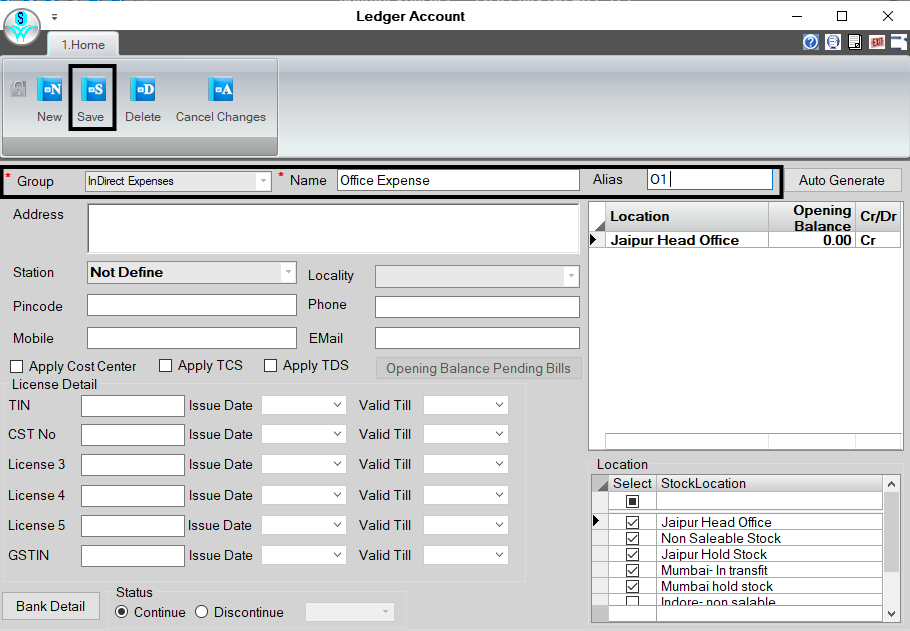Save the ledger account
Viewport: 910px width, 631px height.
click(x=92, y=91)
